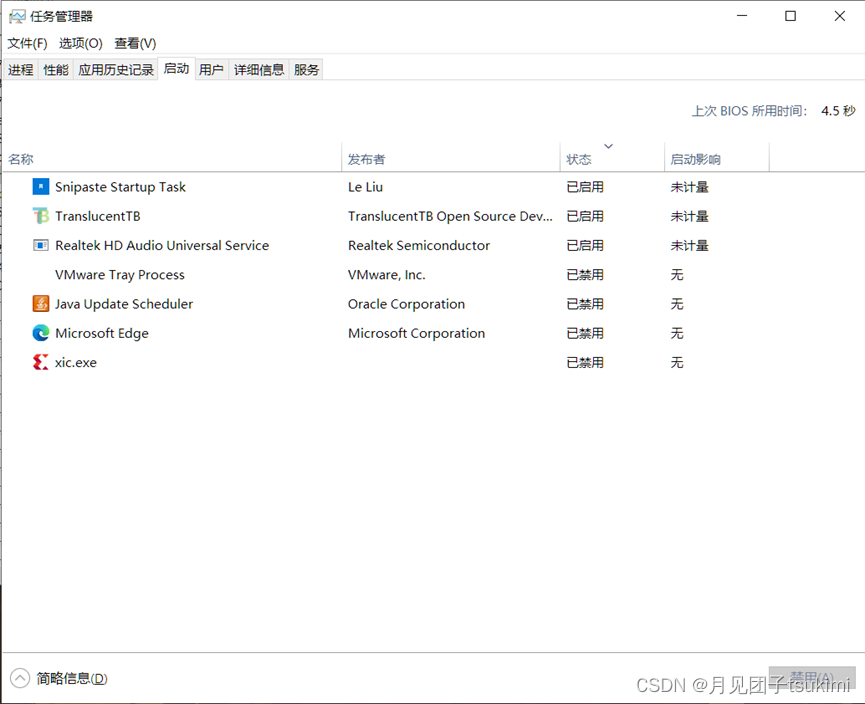Viewport: 865px width, 704px height.
Task: Select the Snipaste Startup Task row name
Action: click(x=120, y=187)
